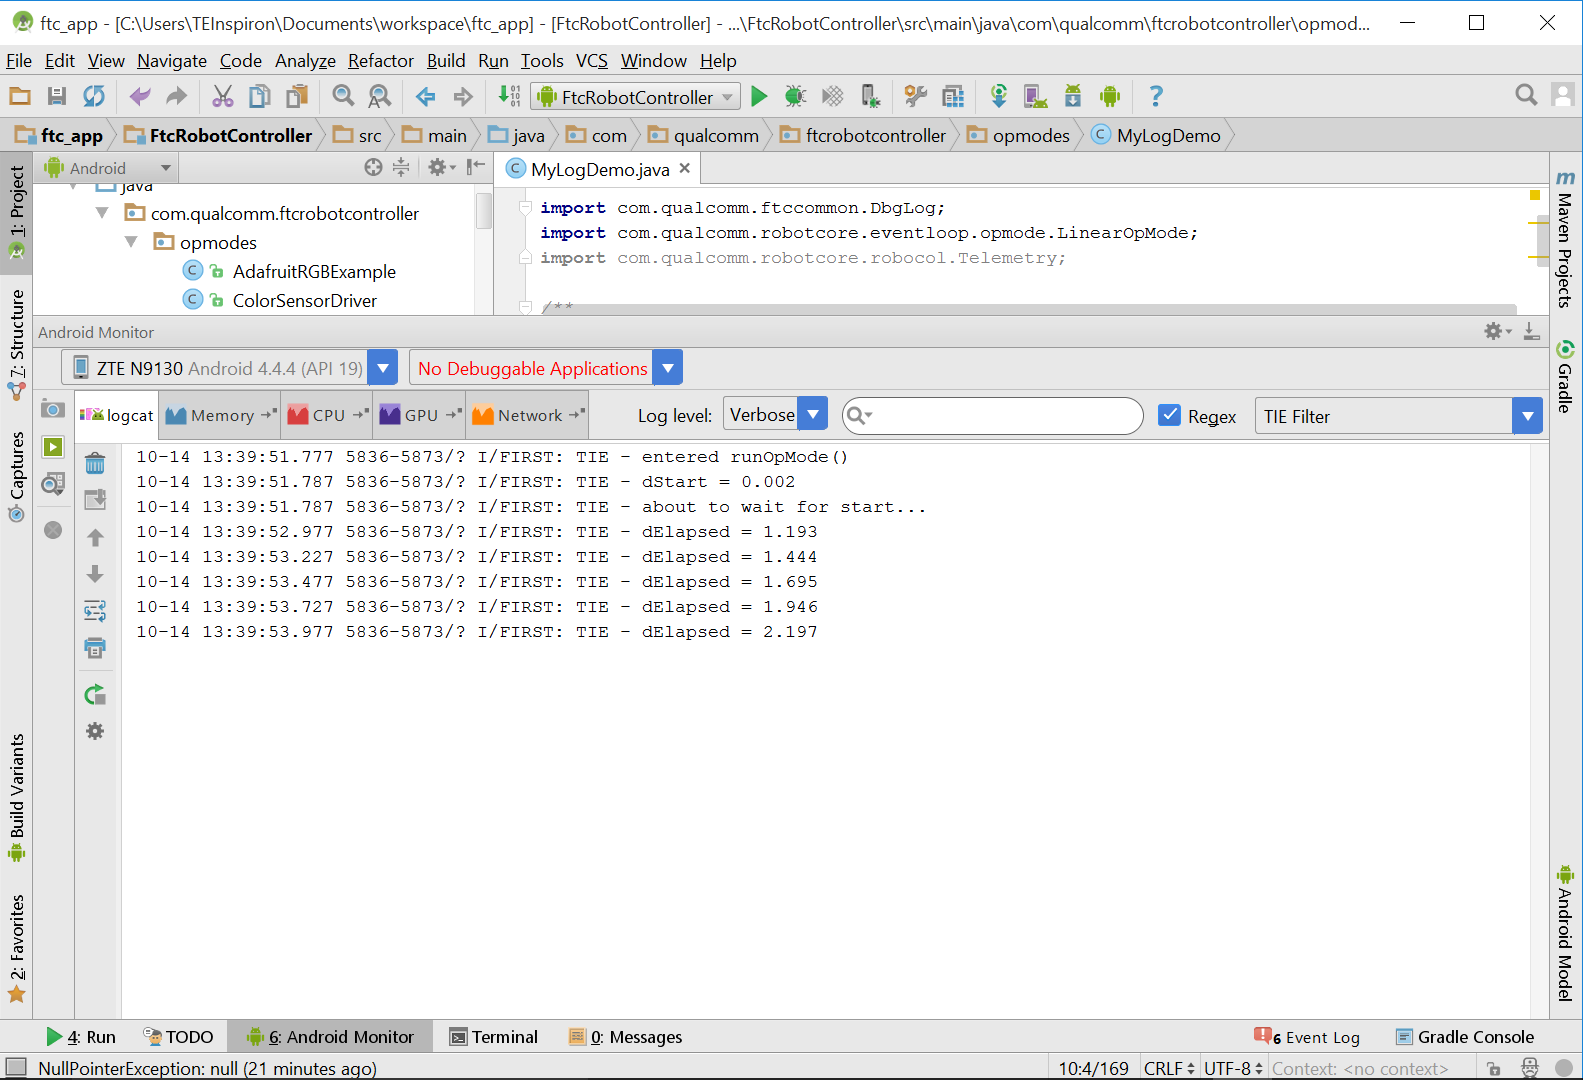Click the Undo arrow icon

tap(140, 96)
